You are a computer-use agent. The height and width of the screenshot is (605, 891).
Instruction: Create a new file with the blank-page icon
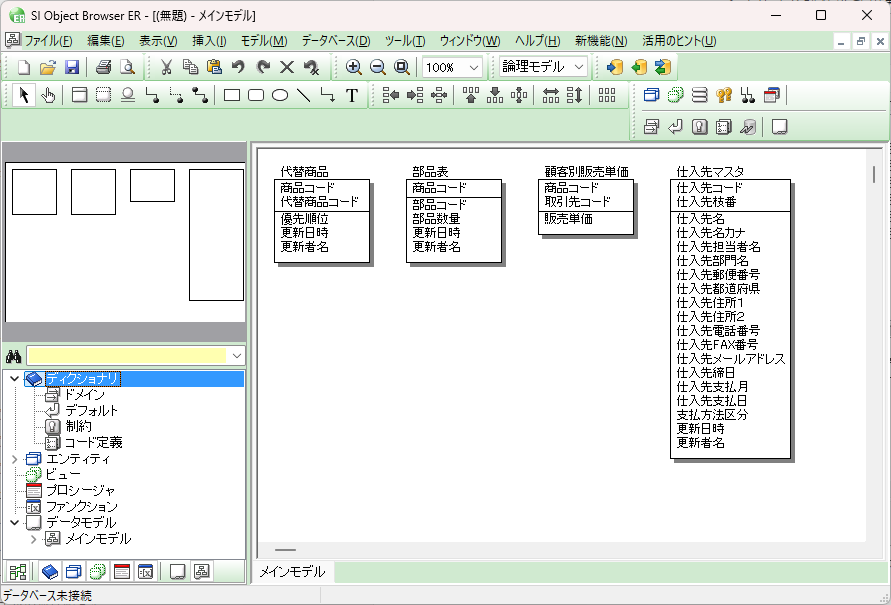[x=24, y=67]
